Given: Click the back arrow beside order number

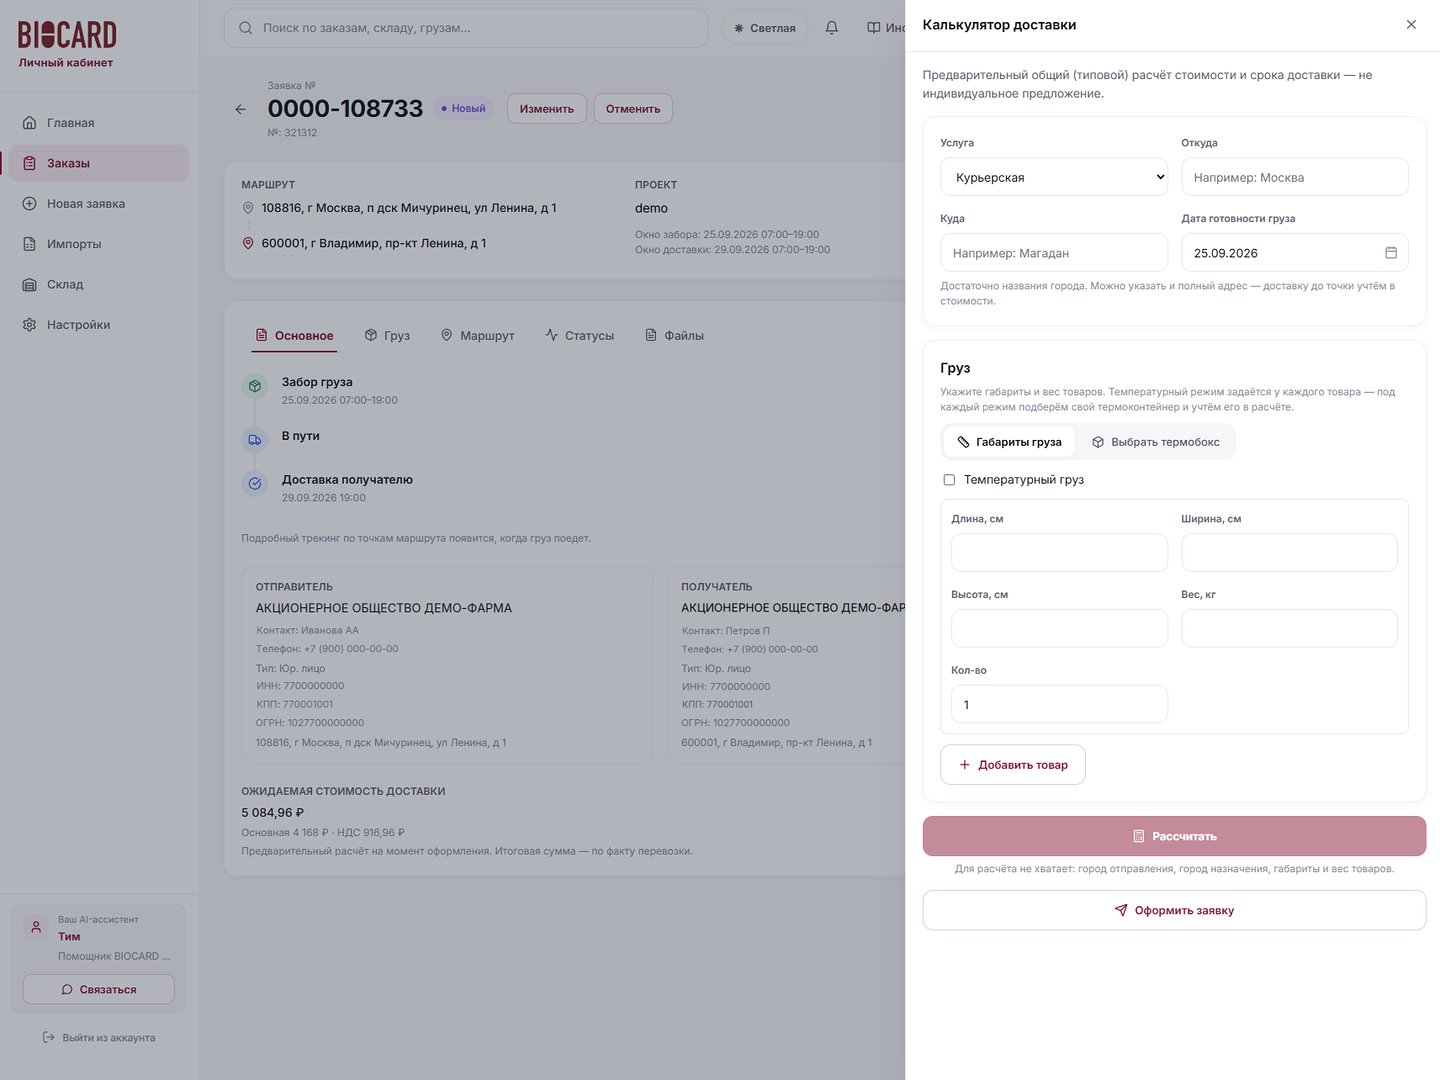Looking at the screenshot, I should (240, 109).
